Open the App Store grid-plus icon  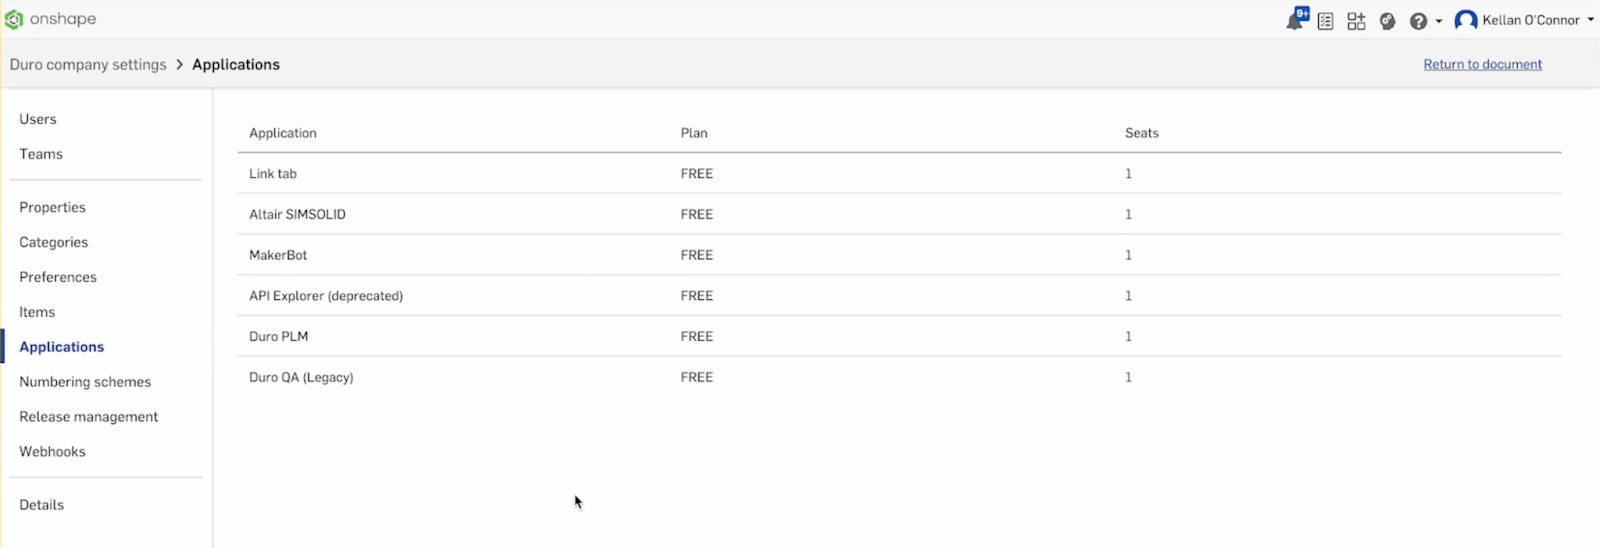(1356, 21)
